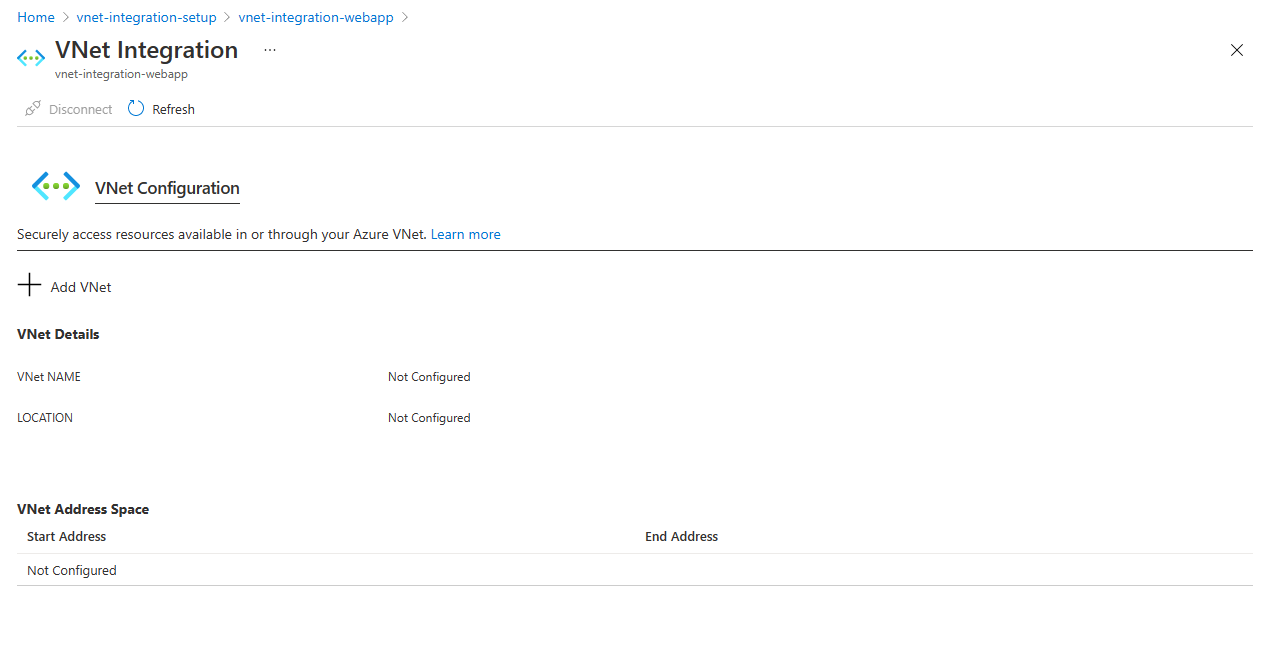Image resolution: width=1268 pixels, height=659 pixels.
Task: Close the VNet Integration blade
Action: pos(1237,50)
